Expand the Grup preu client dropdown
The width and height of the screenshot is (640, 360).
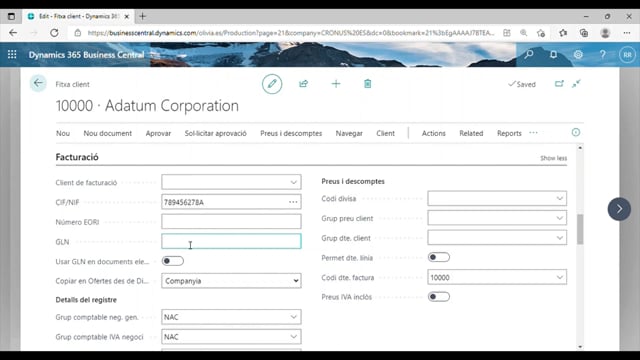point(560,218)
